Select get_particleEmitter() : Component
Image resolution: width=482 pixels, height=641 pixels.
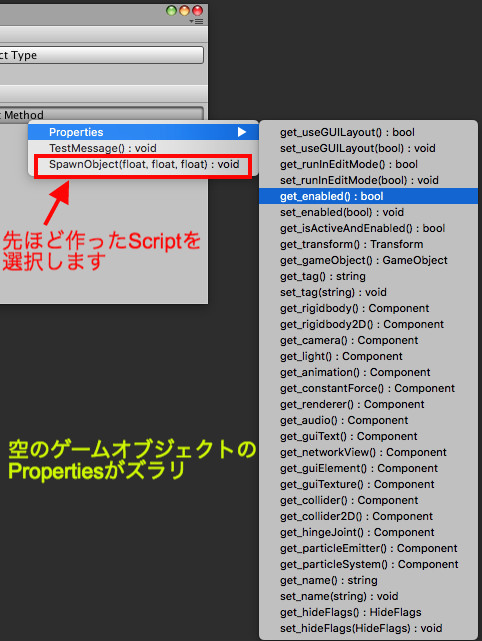click(368, 548)
